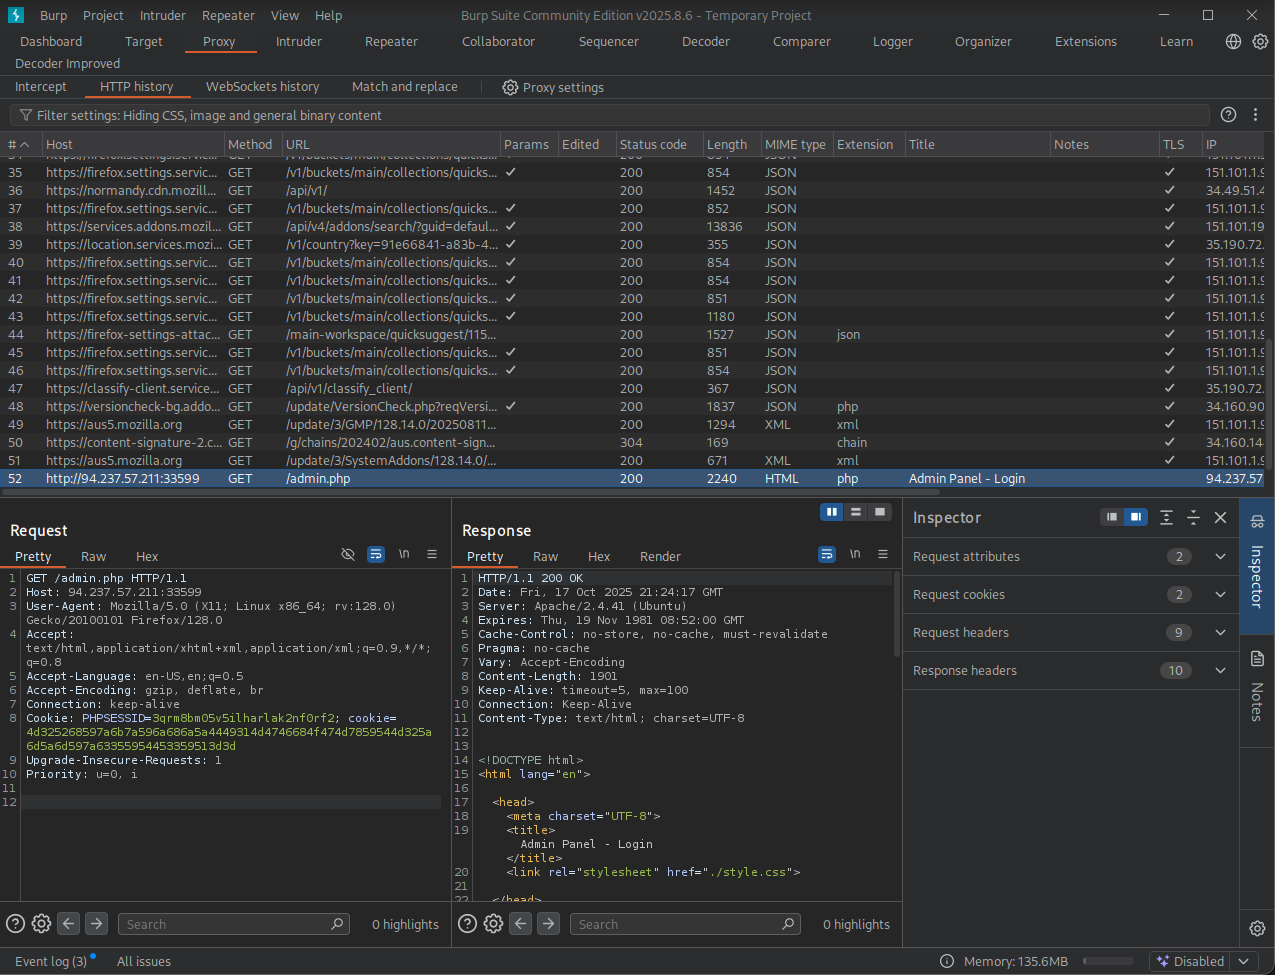Toggle line wrap icon in Request panel
Viewport: 1275px width, 975px height.
pos(376,554)
